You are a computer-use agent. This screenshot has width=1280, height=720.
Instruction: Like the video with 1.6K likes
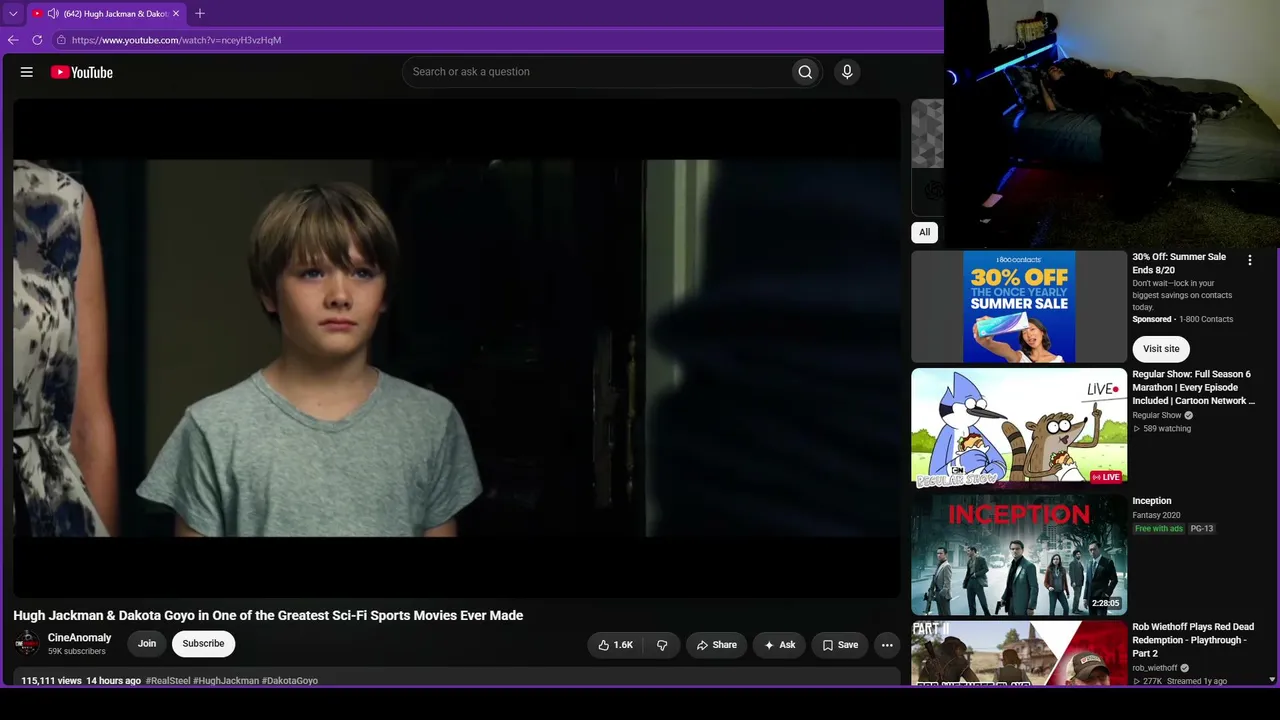(616, 645)
